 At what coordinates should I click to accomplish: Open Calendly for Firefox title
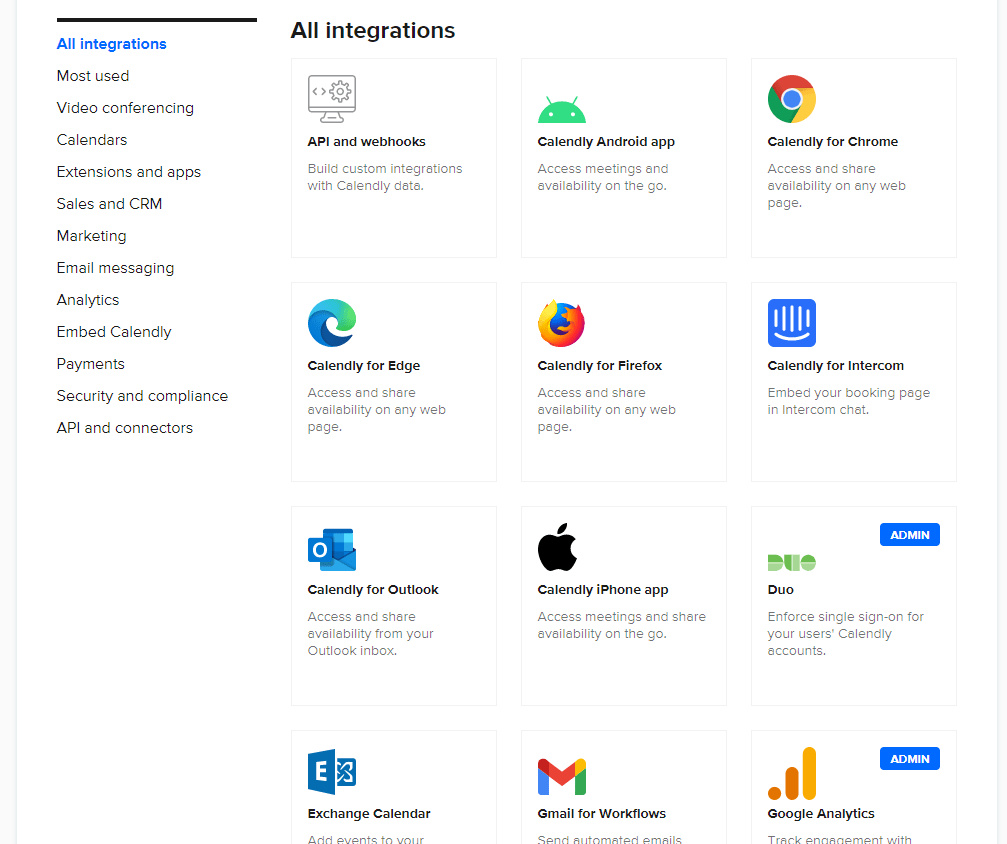(599, 365)
